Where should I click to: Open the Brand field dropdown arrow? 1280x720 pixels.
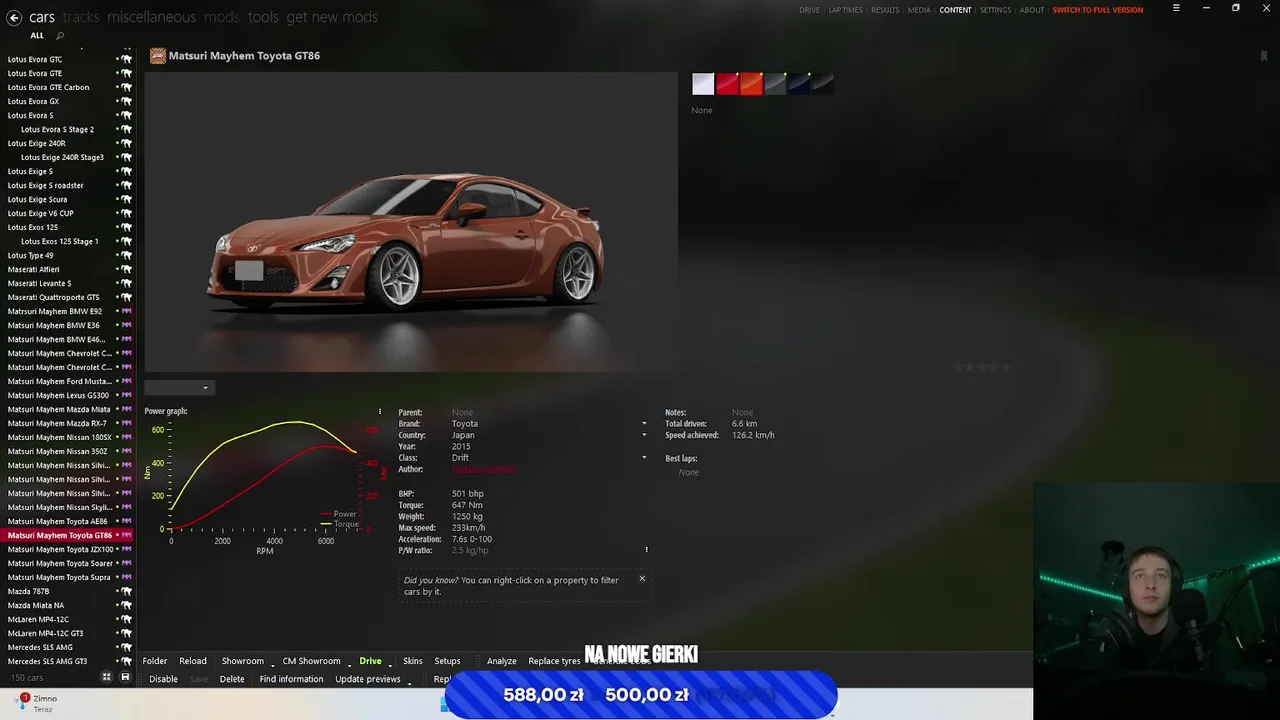coord(644,424)
